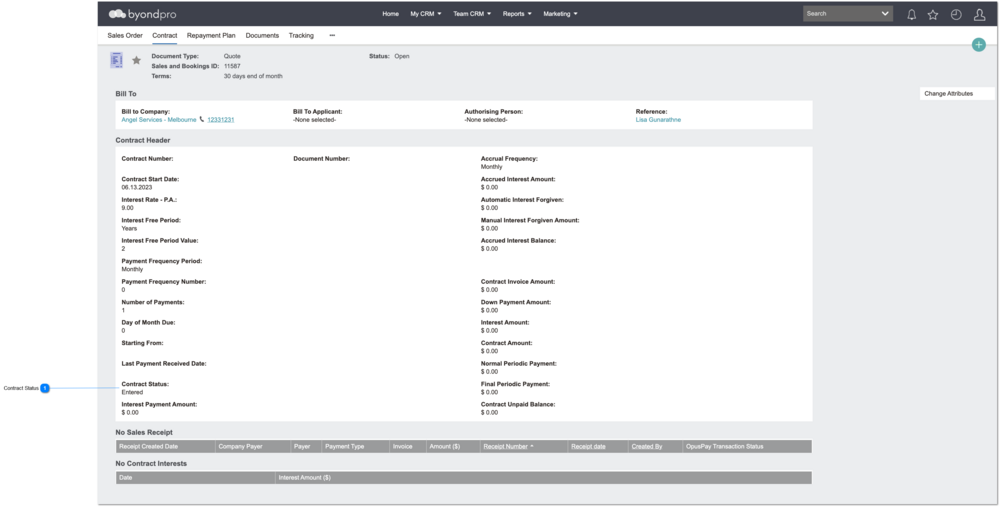Open the Marketing menu
The image size is (1000, 507).
(x=560, y=13)
